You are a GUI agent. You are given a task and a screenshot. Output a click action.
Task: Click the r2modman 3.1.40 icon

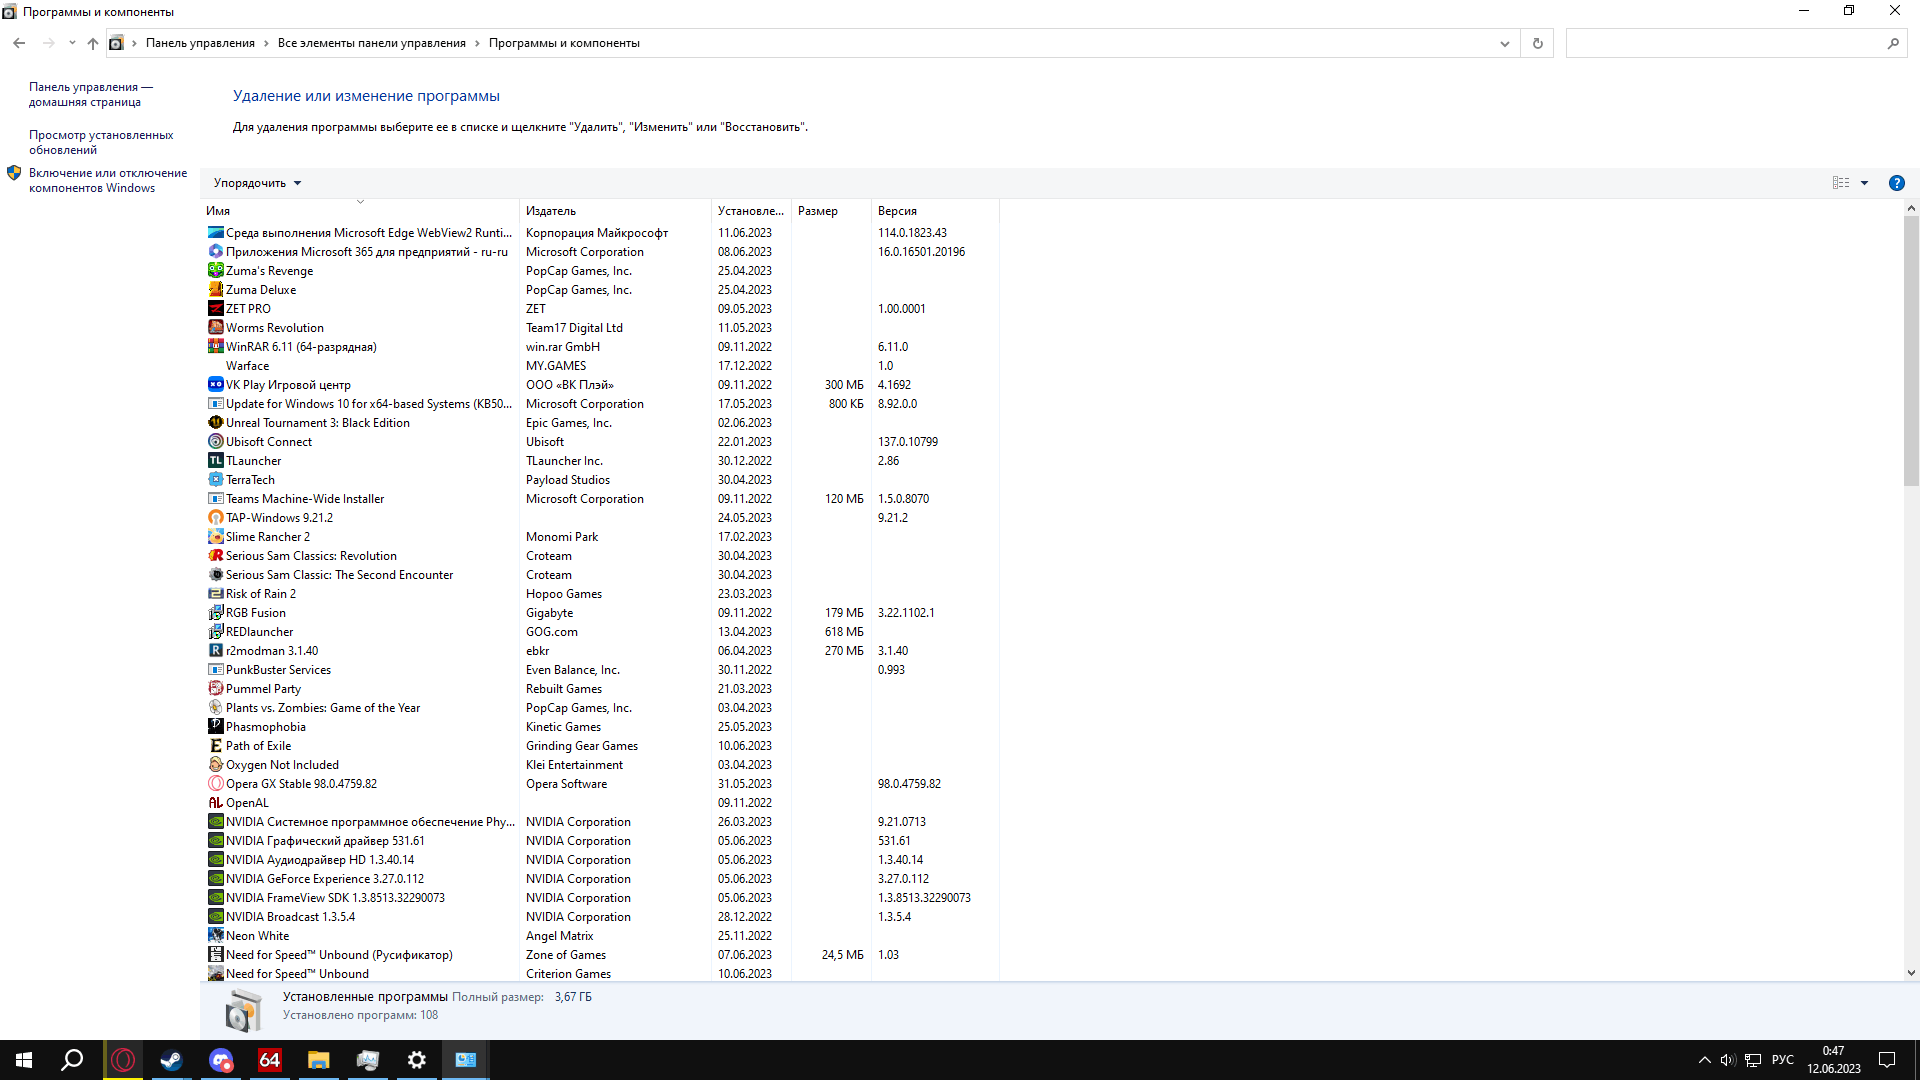(x=215, y=650)
